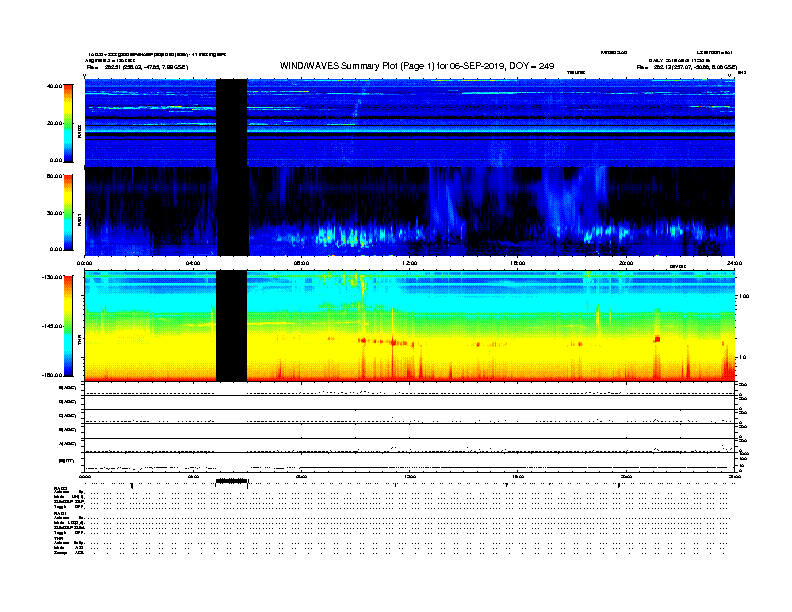Click the red burst near 21:00 in TNR spectrogram
Viewport: 792px width, 612px height.
pyautogui.click(x=657, y=339)
